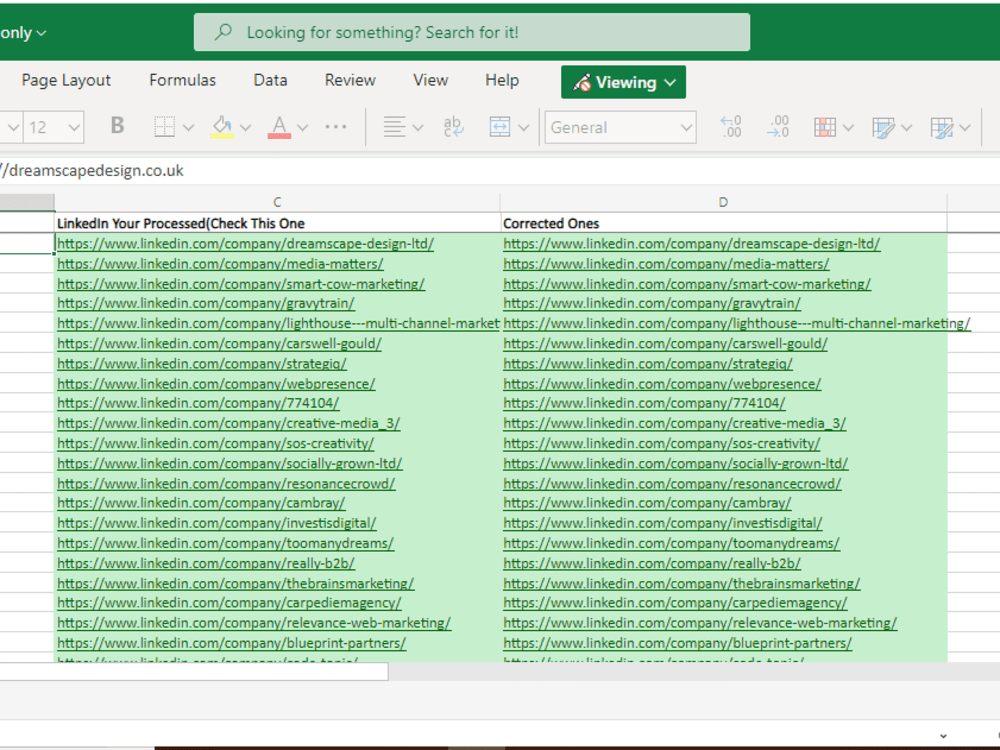Expand Format as Table dropdown arrow

point(906,128)
